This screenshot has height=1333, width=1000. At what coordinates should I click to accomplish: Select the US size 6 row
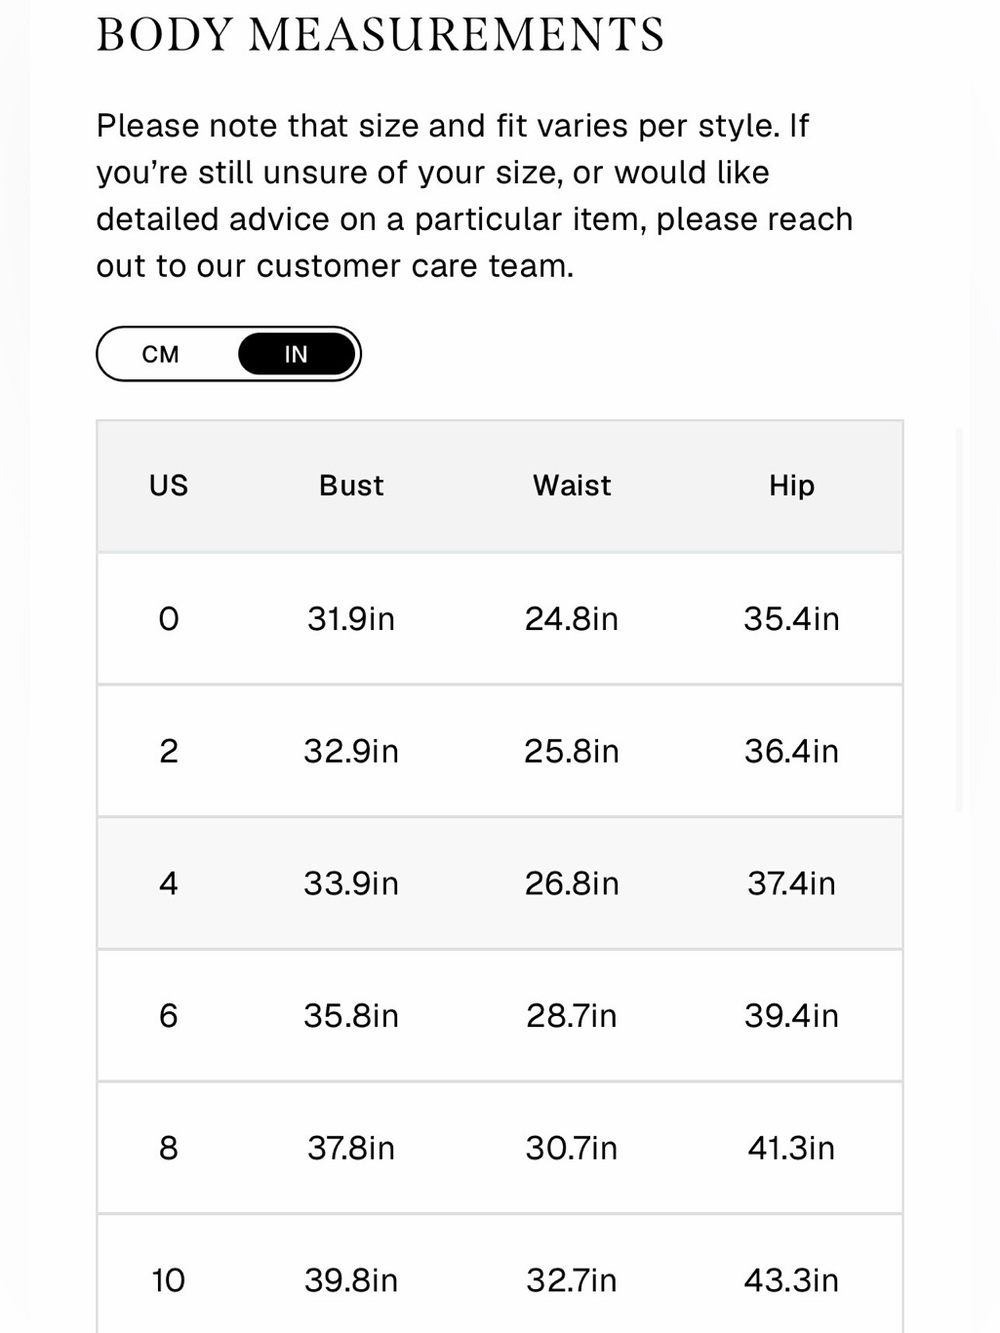(500, 1015)
